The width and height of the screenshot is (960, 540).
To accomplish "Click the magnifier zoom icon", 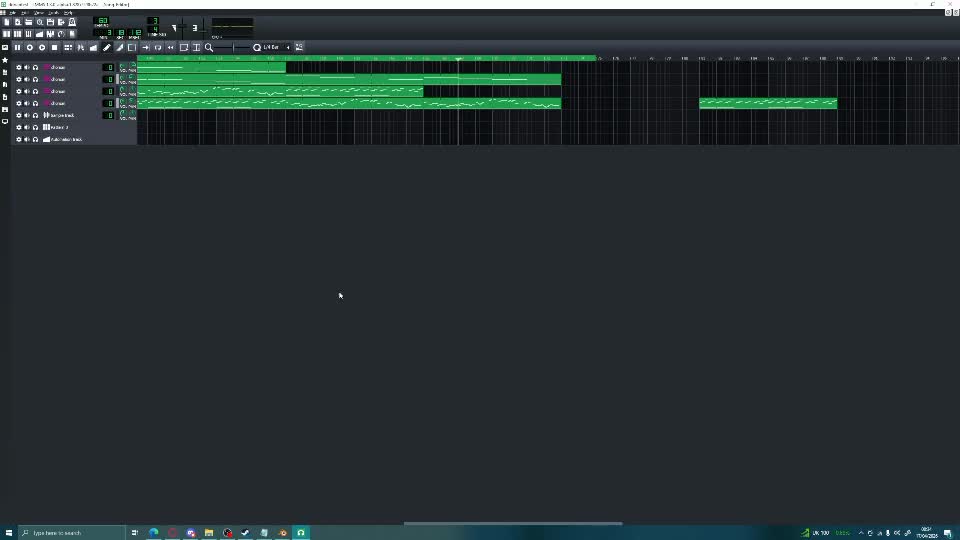I will pos(209,47).
